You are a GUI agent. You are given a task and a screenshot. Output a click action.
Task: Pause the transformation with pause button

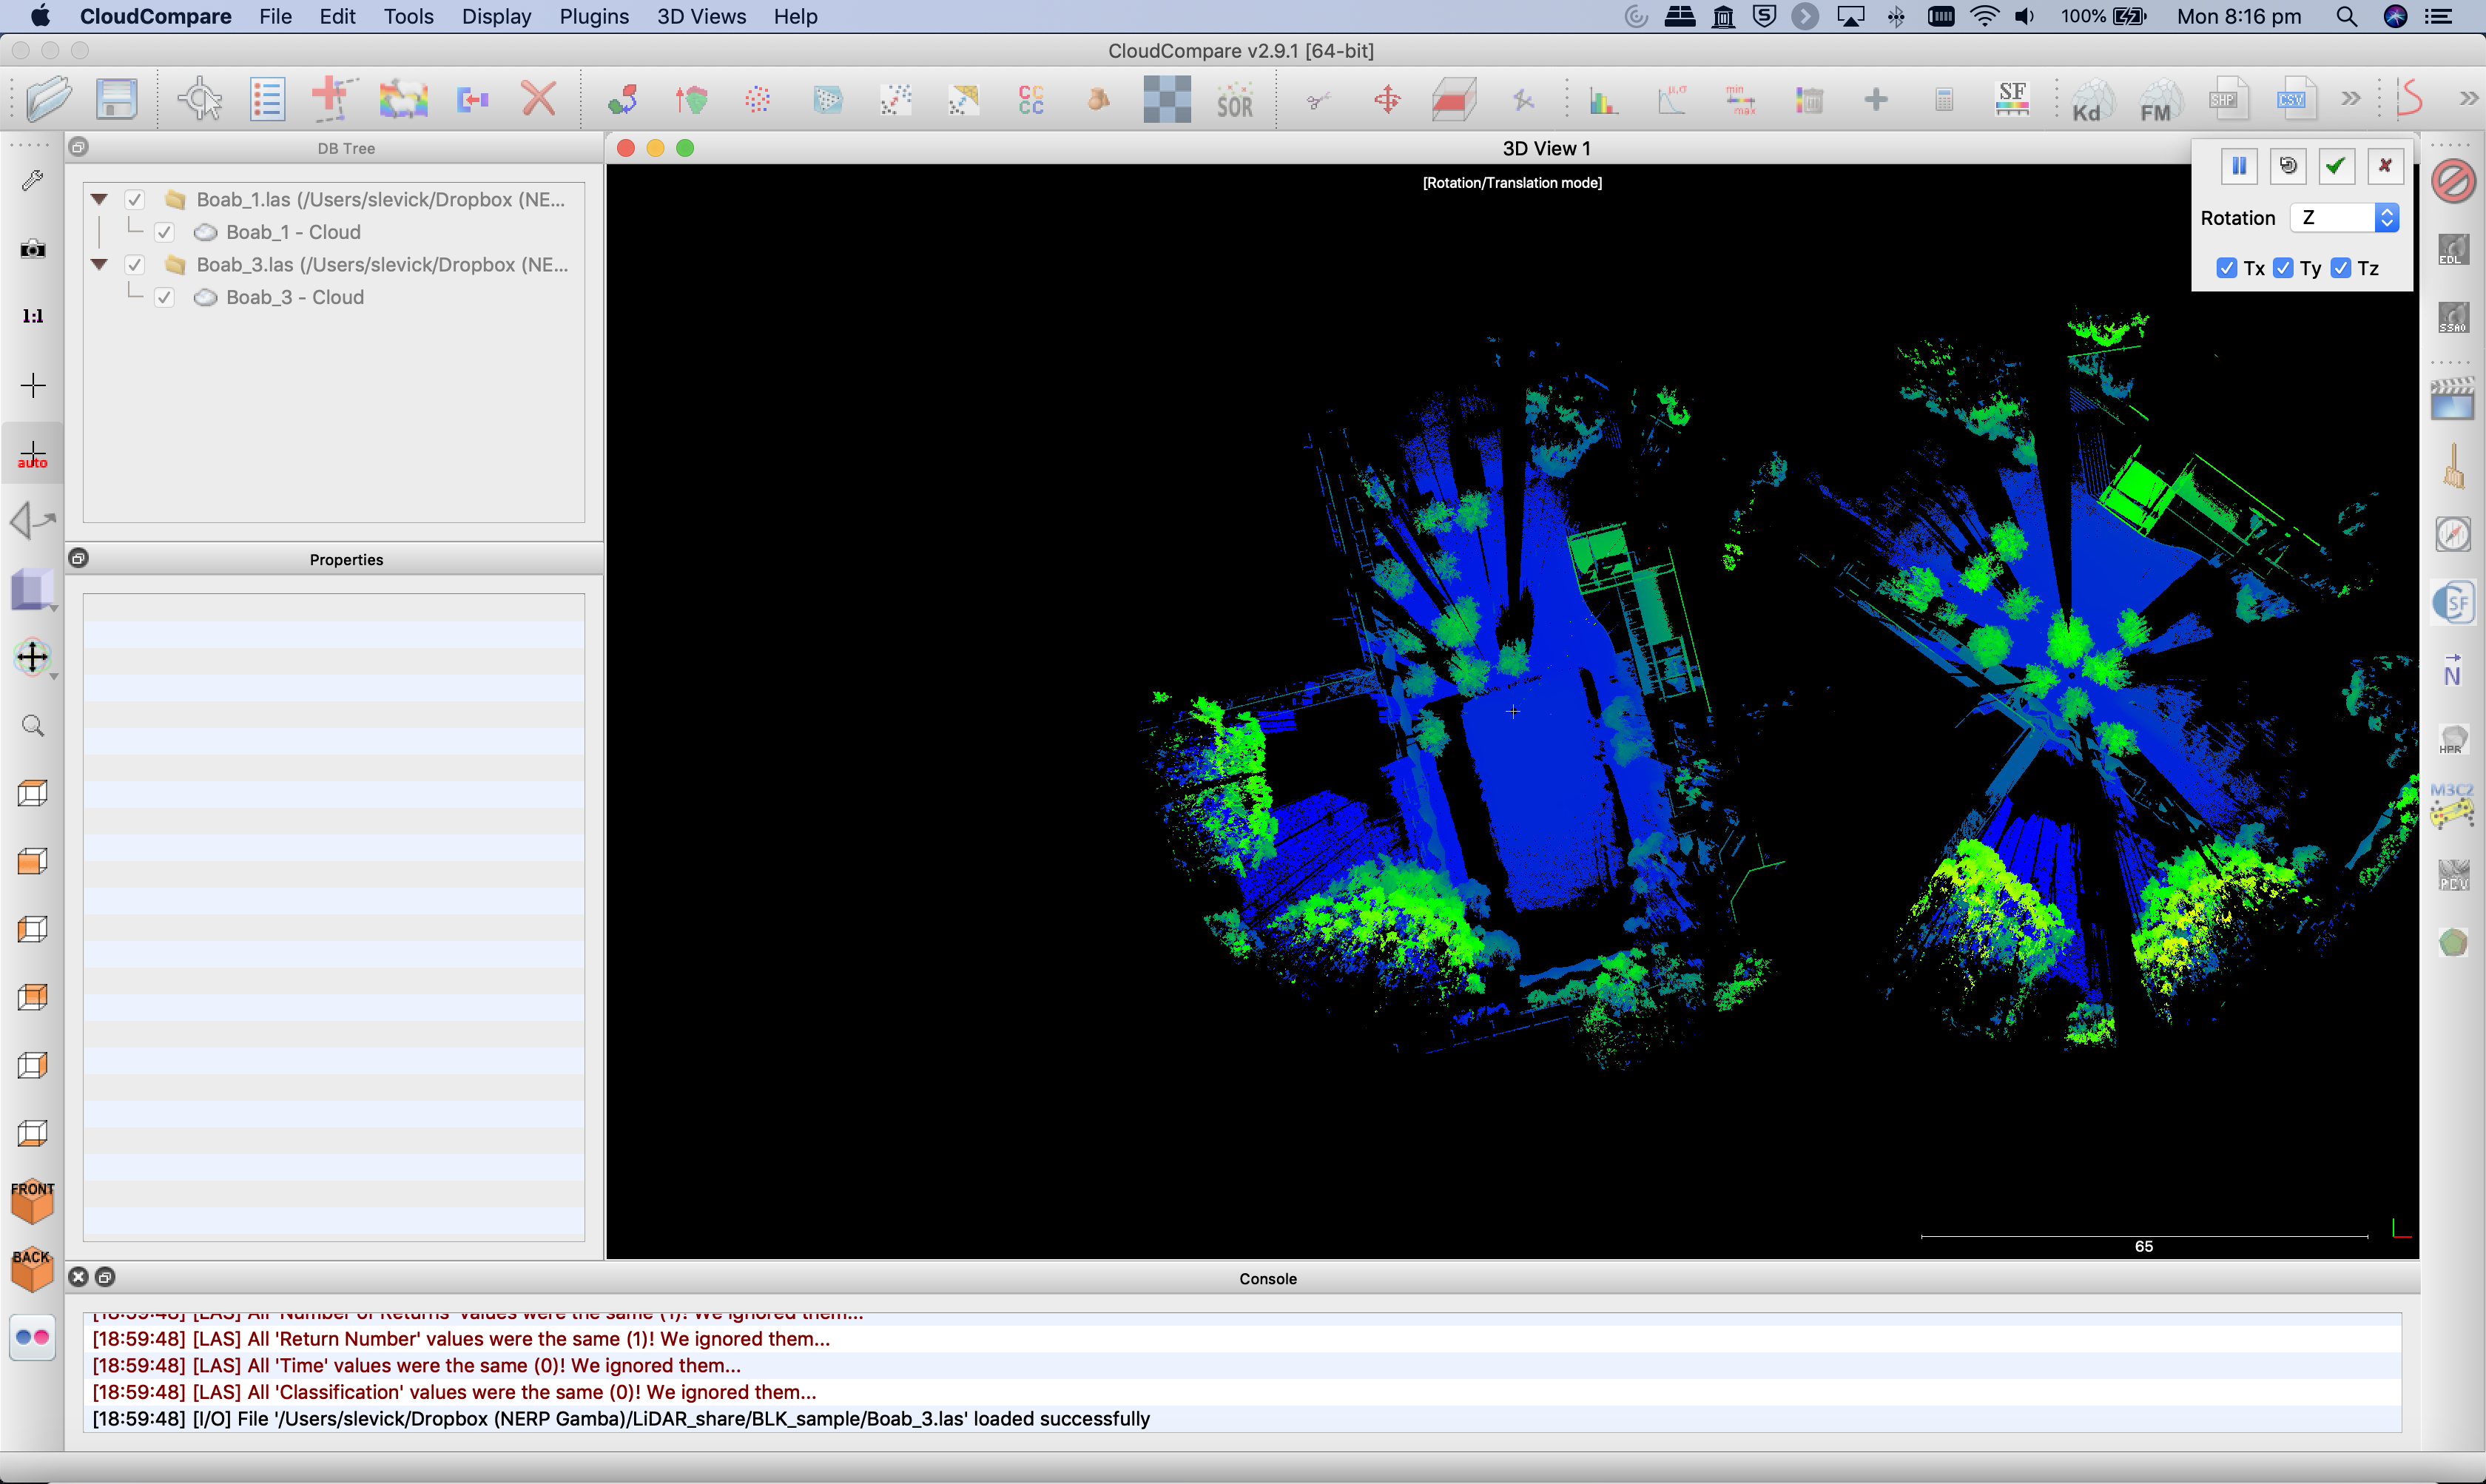(2239, 166)
